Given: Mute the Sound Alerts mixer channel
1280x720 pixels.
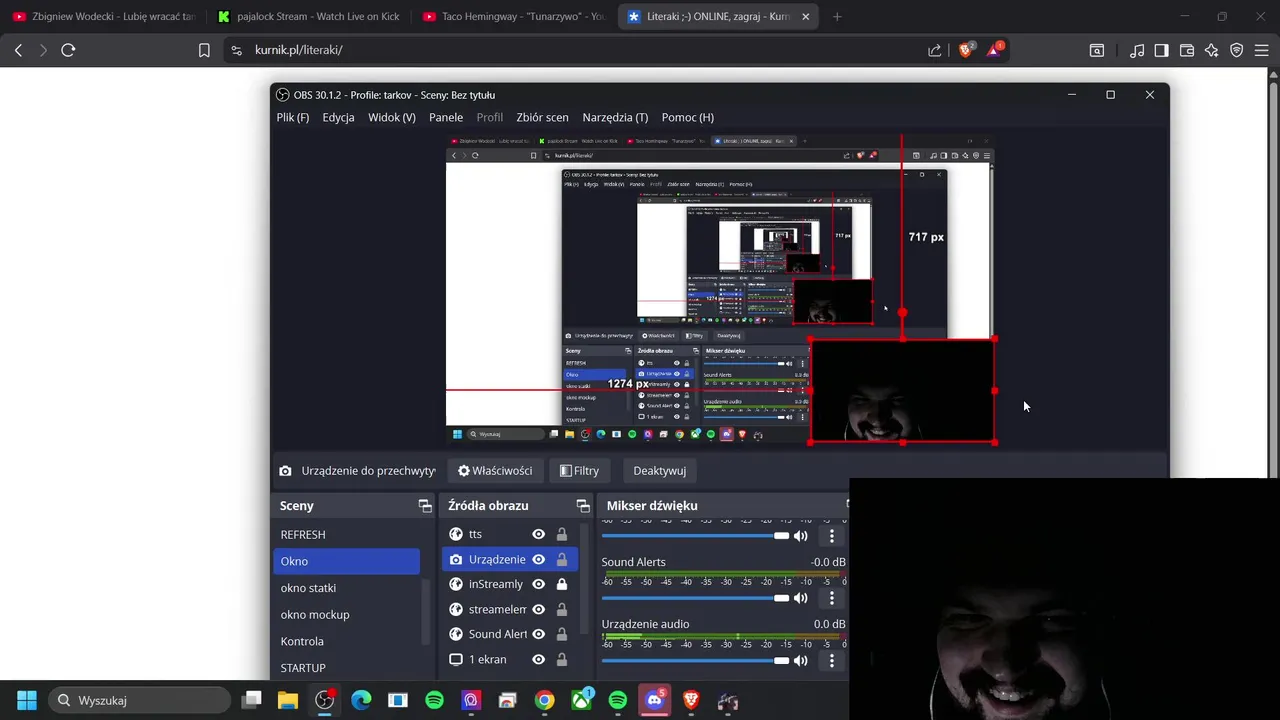Looking at the screenshot, I should (x=800, y=598).
